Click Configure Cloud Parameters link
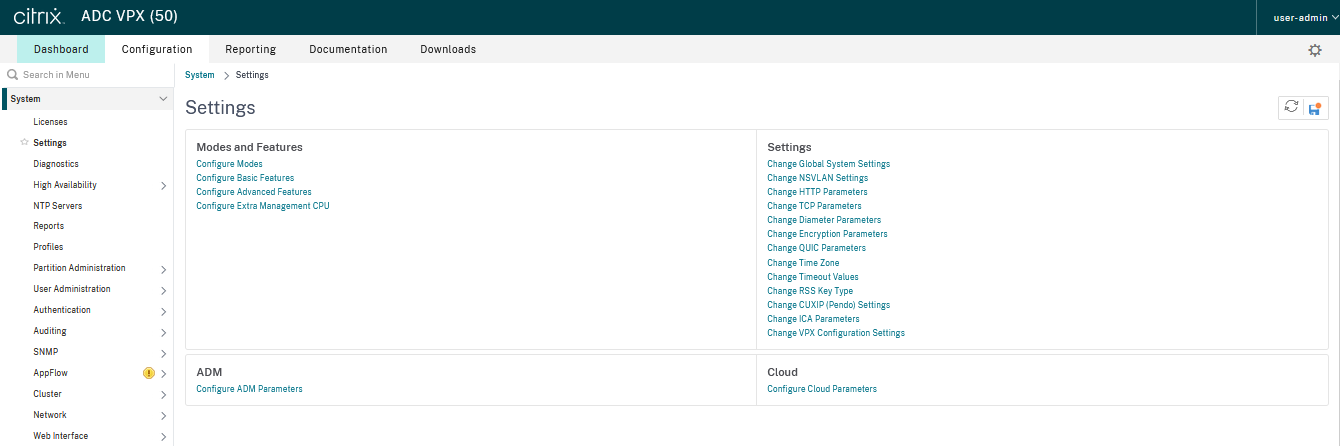 coord(822,389)
